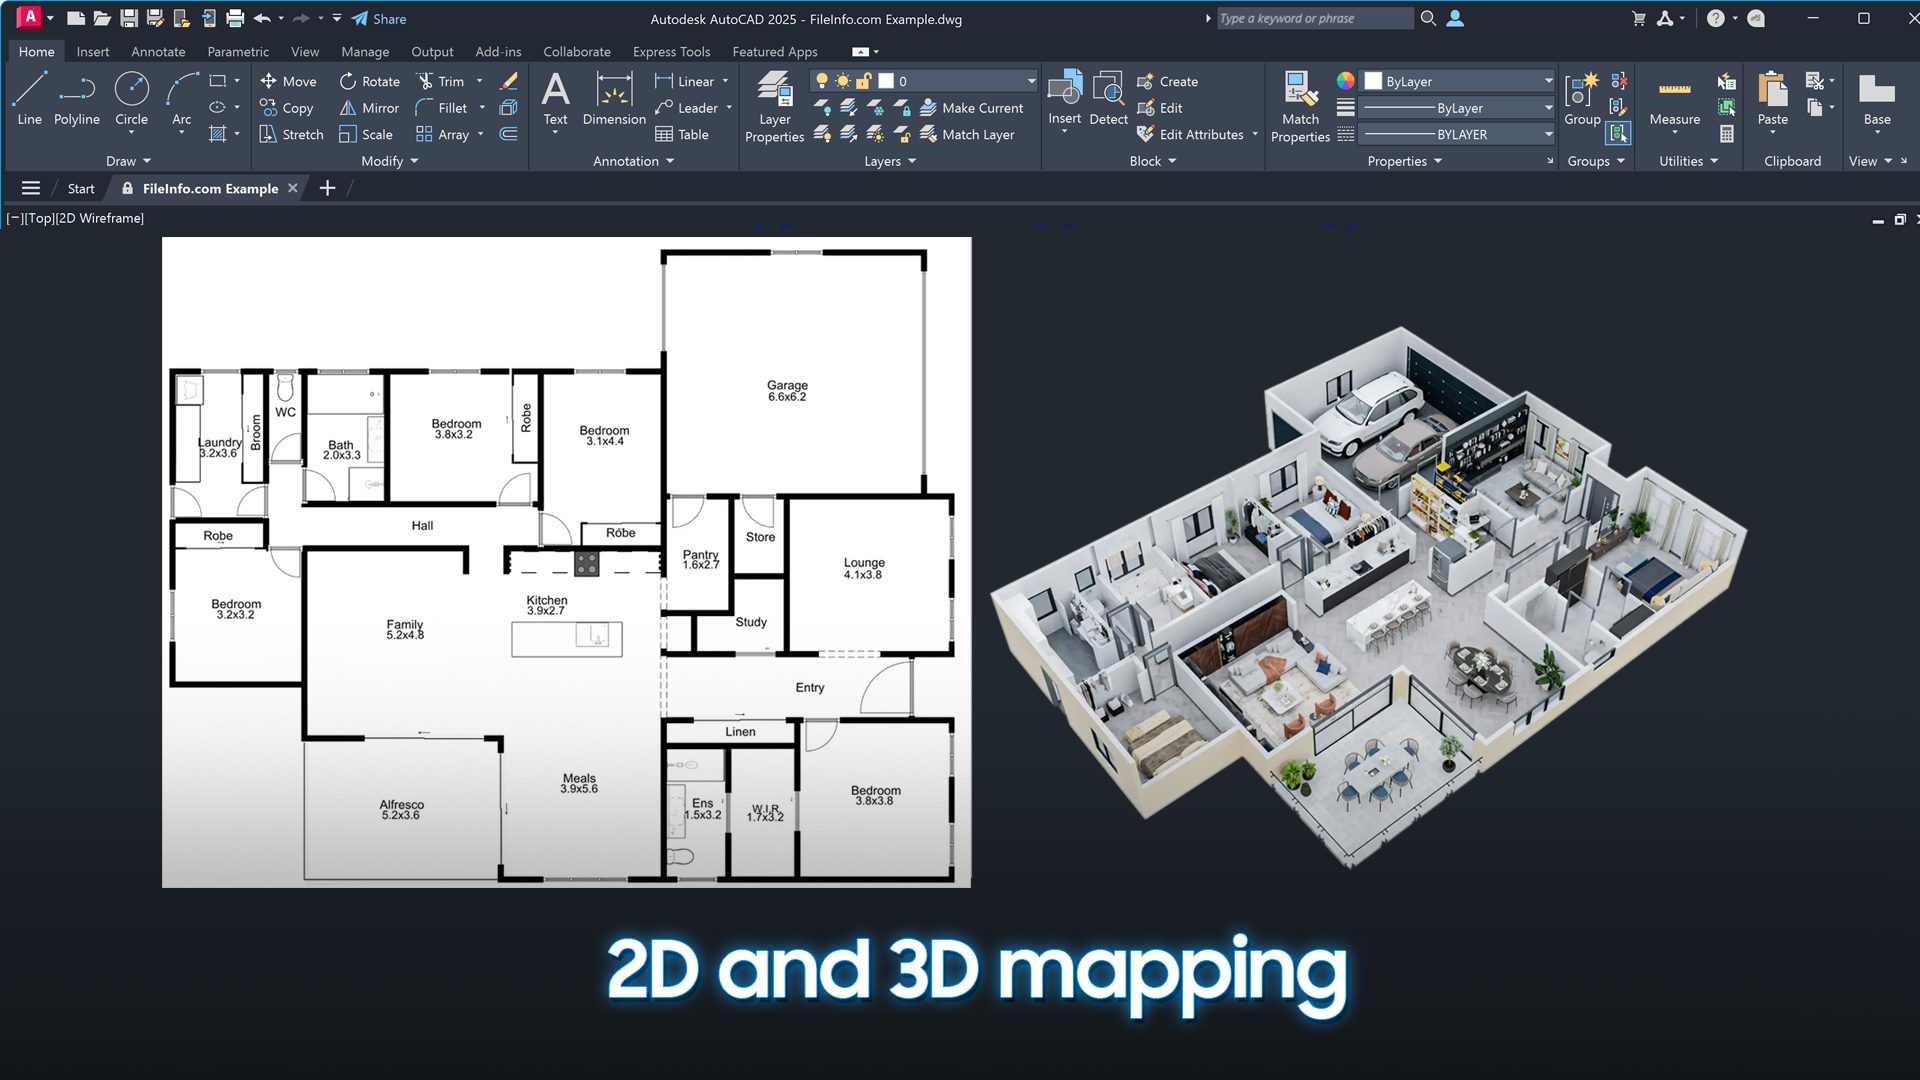Open the Match Properties tool
Viewport: 1920px width, 1080px height.
click(x=1299, y=105)
